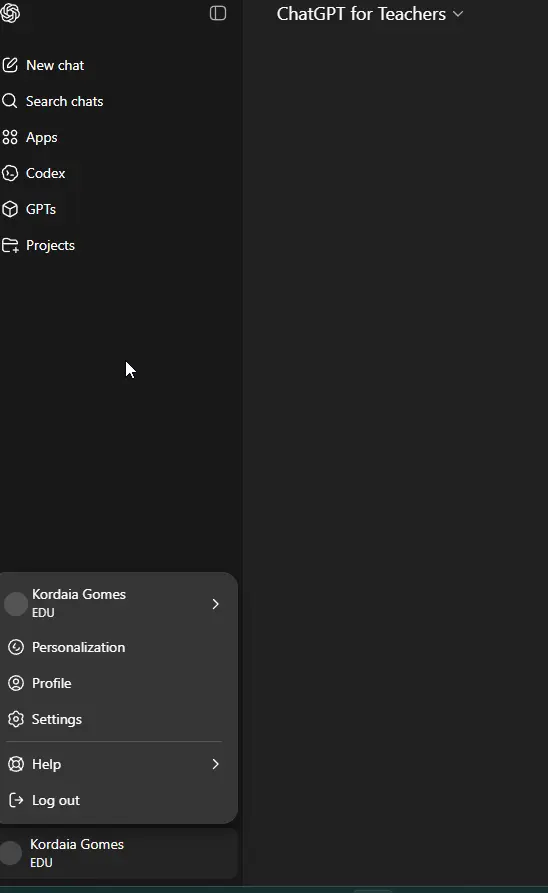Click the Apps grid icon

[10, 137]
